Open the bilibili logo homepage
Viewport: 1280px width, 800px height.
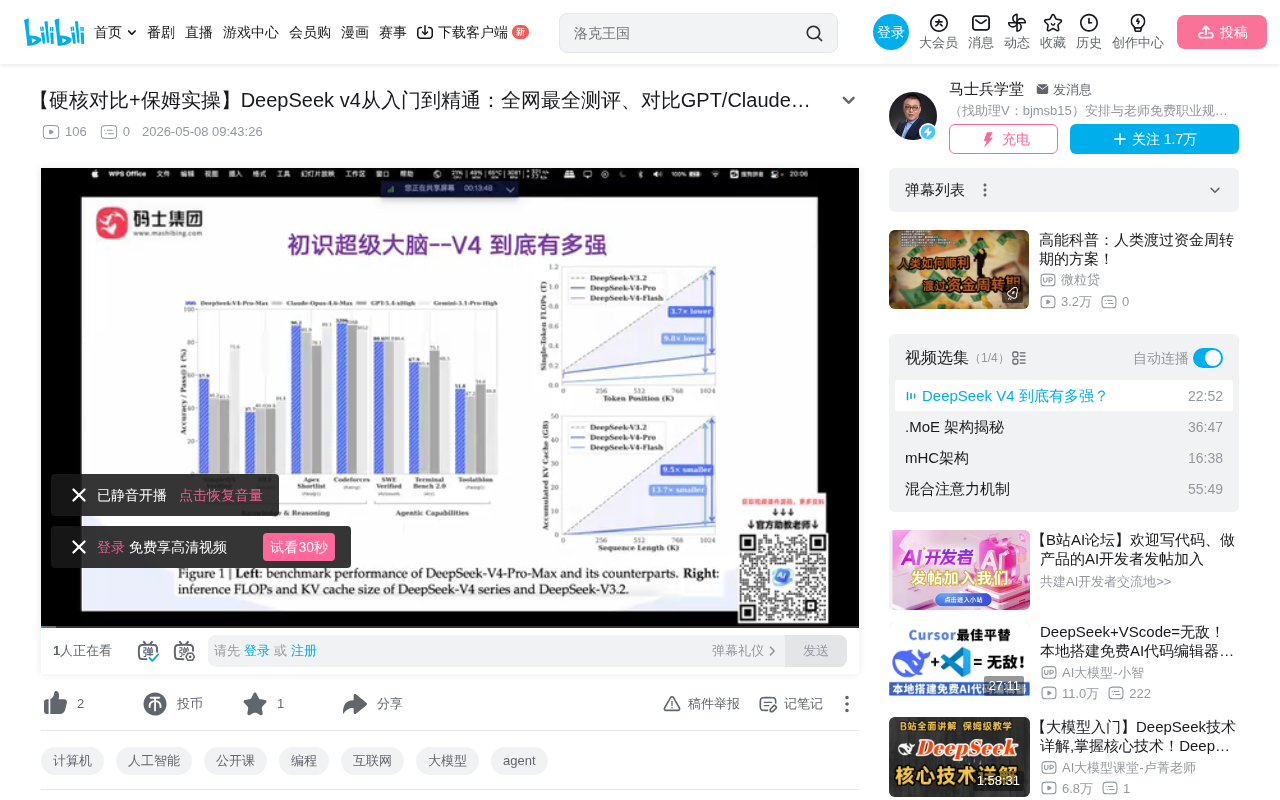pos(54,32)
